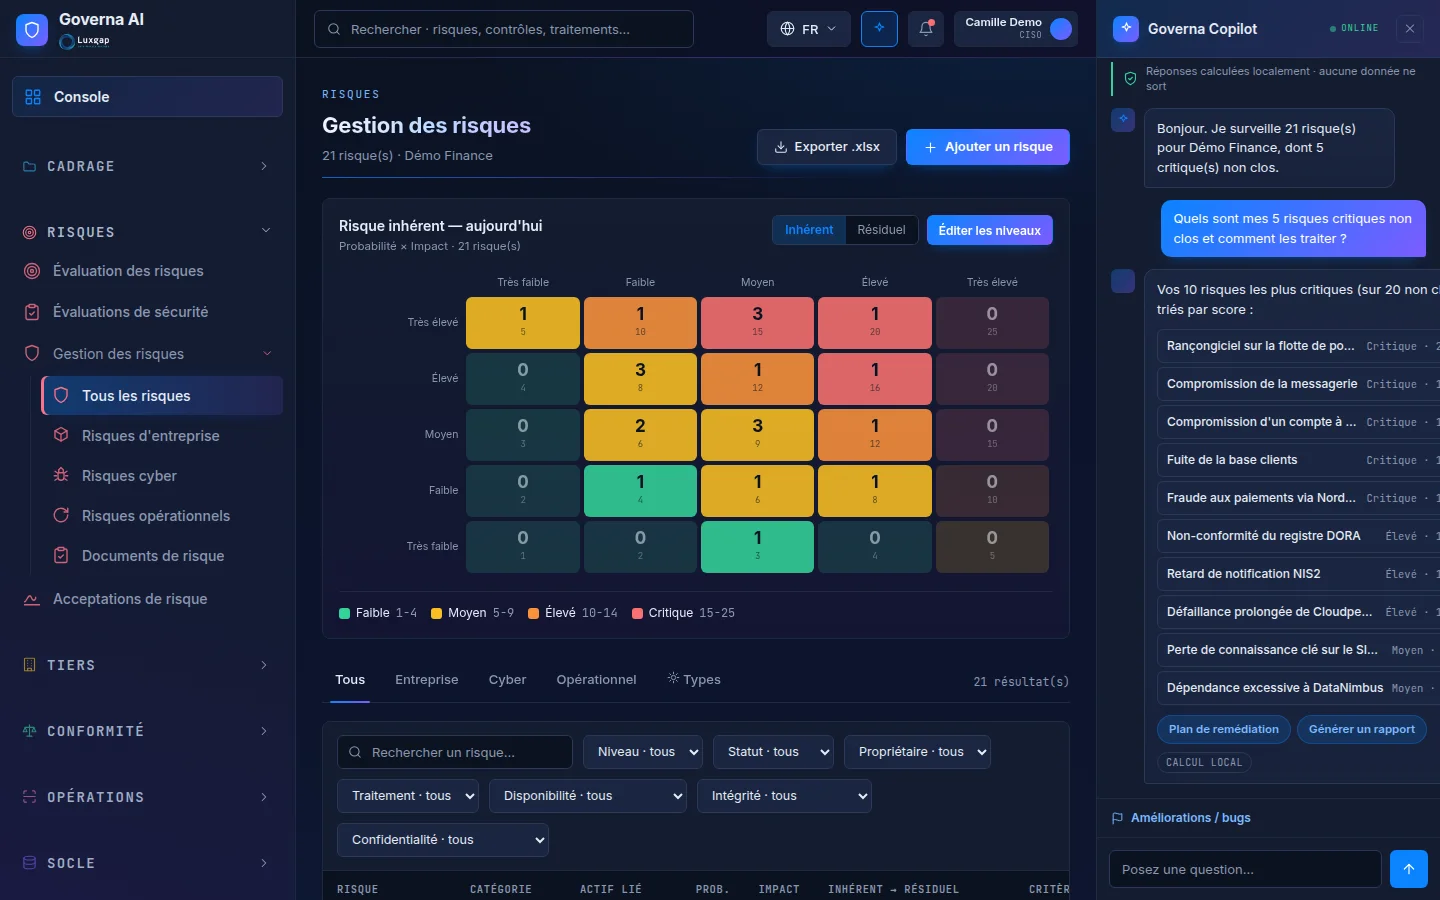Click the Console grid icon
The width and height of the screenshot is (1440, 900).
[33, 97]
